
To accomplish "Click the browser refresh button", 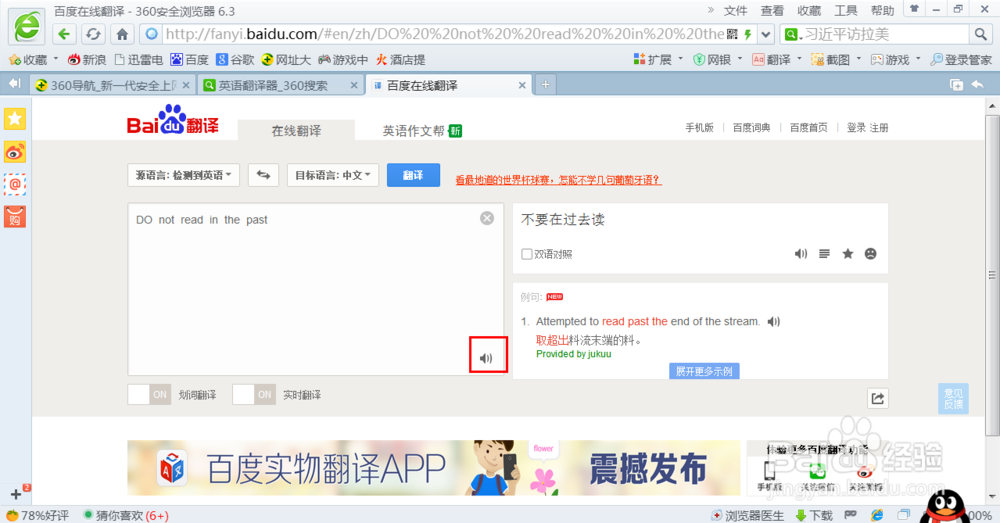I will click(93, 34).
